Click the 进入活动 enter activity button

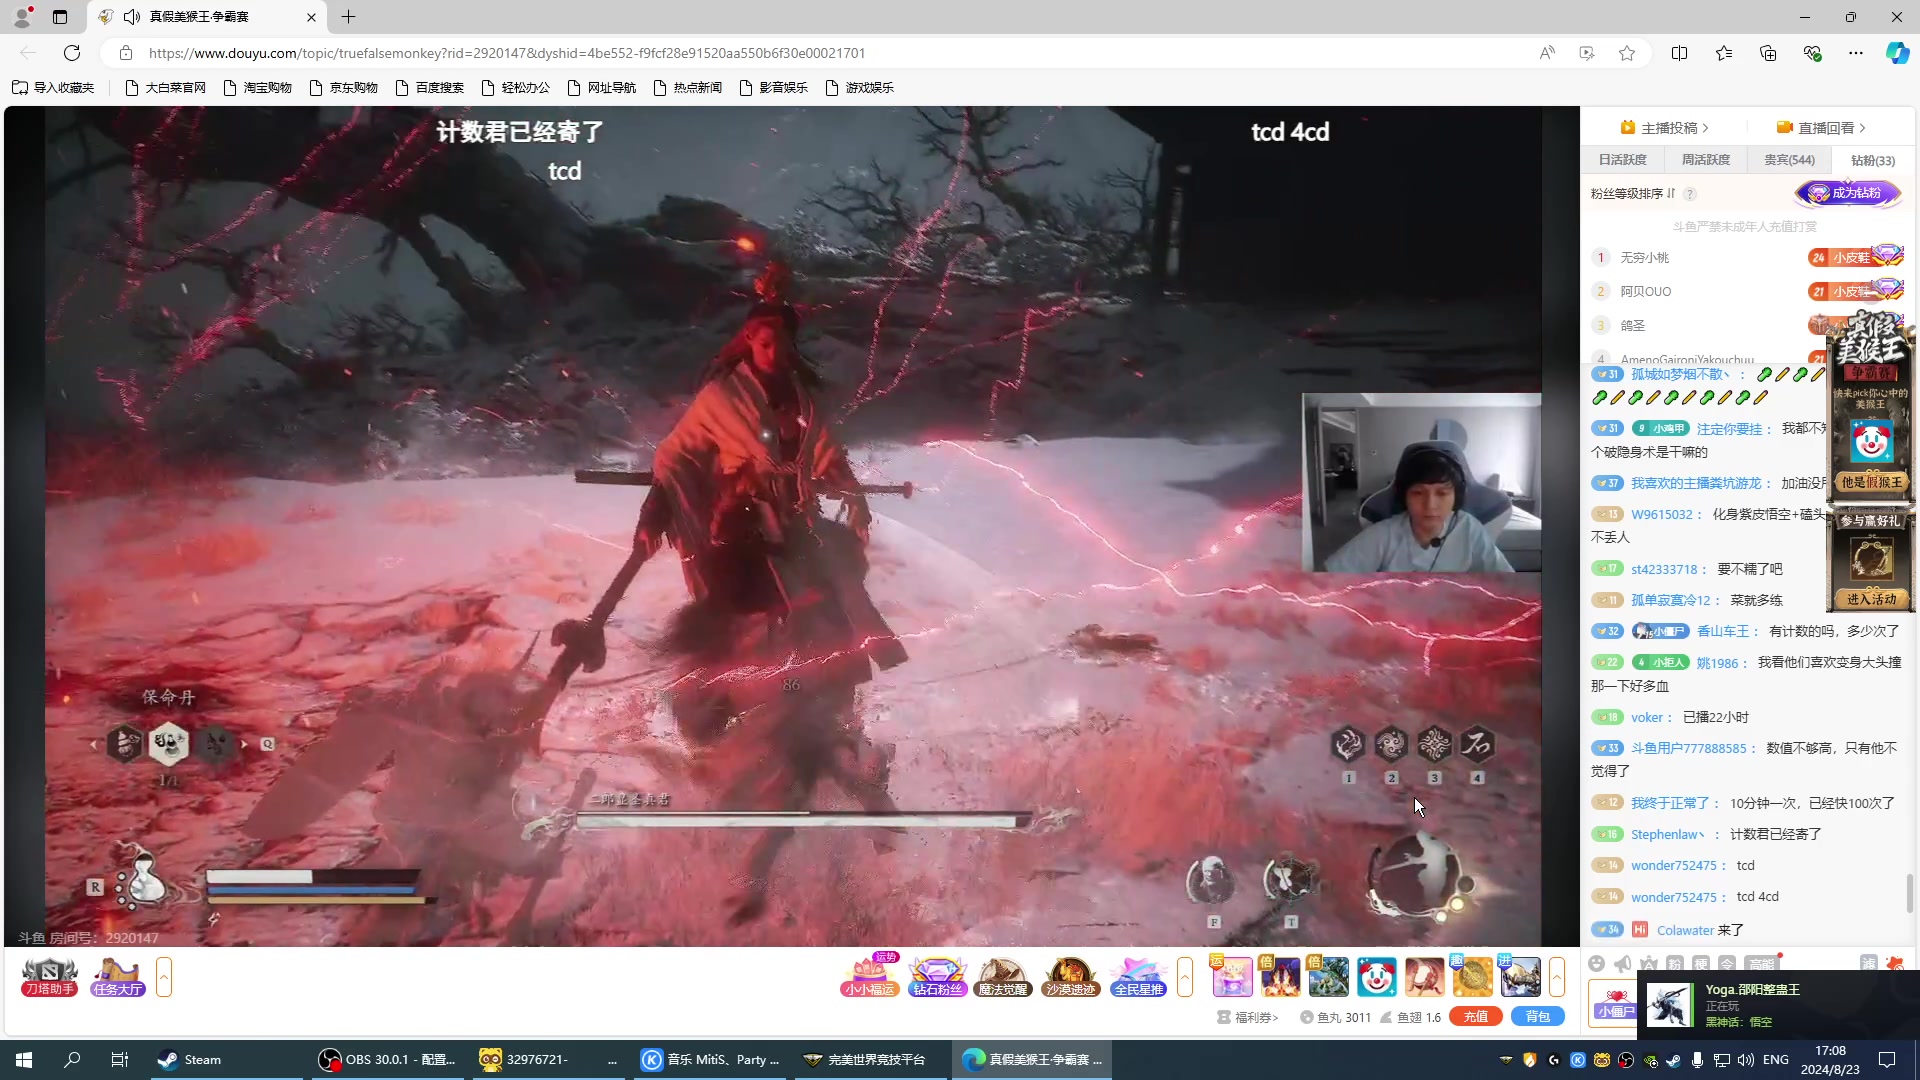1871,599
